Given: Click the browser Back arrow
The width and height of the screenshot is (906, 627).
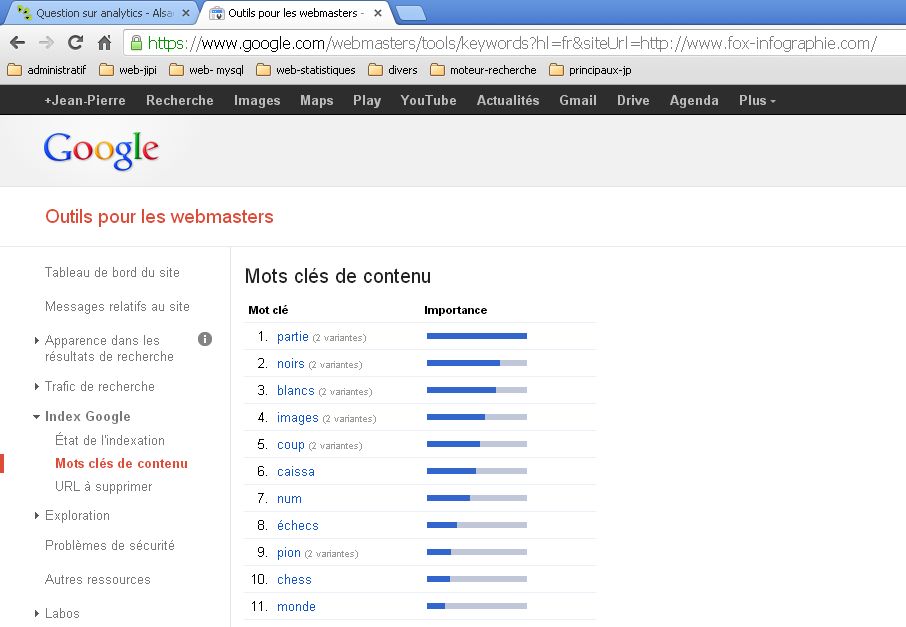Looking at the screenshot, I should click(x=18, y=42).
